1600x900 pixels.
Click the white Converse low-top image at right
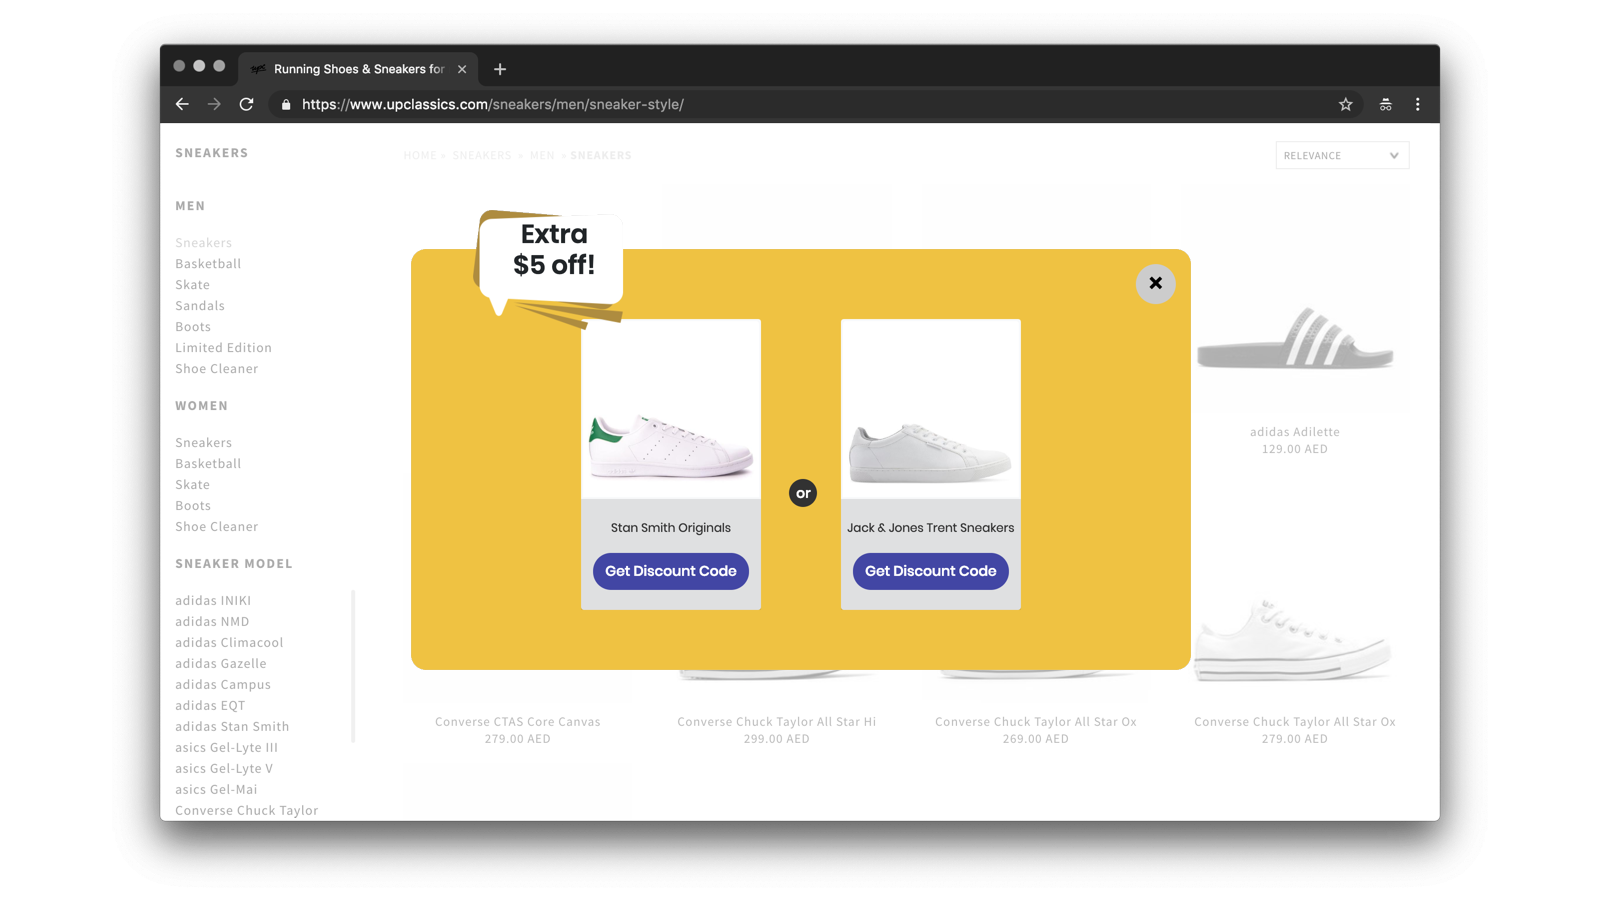pyautogui.click(x=1294, y=640)
